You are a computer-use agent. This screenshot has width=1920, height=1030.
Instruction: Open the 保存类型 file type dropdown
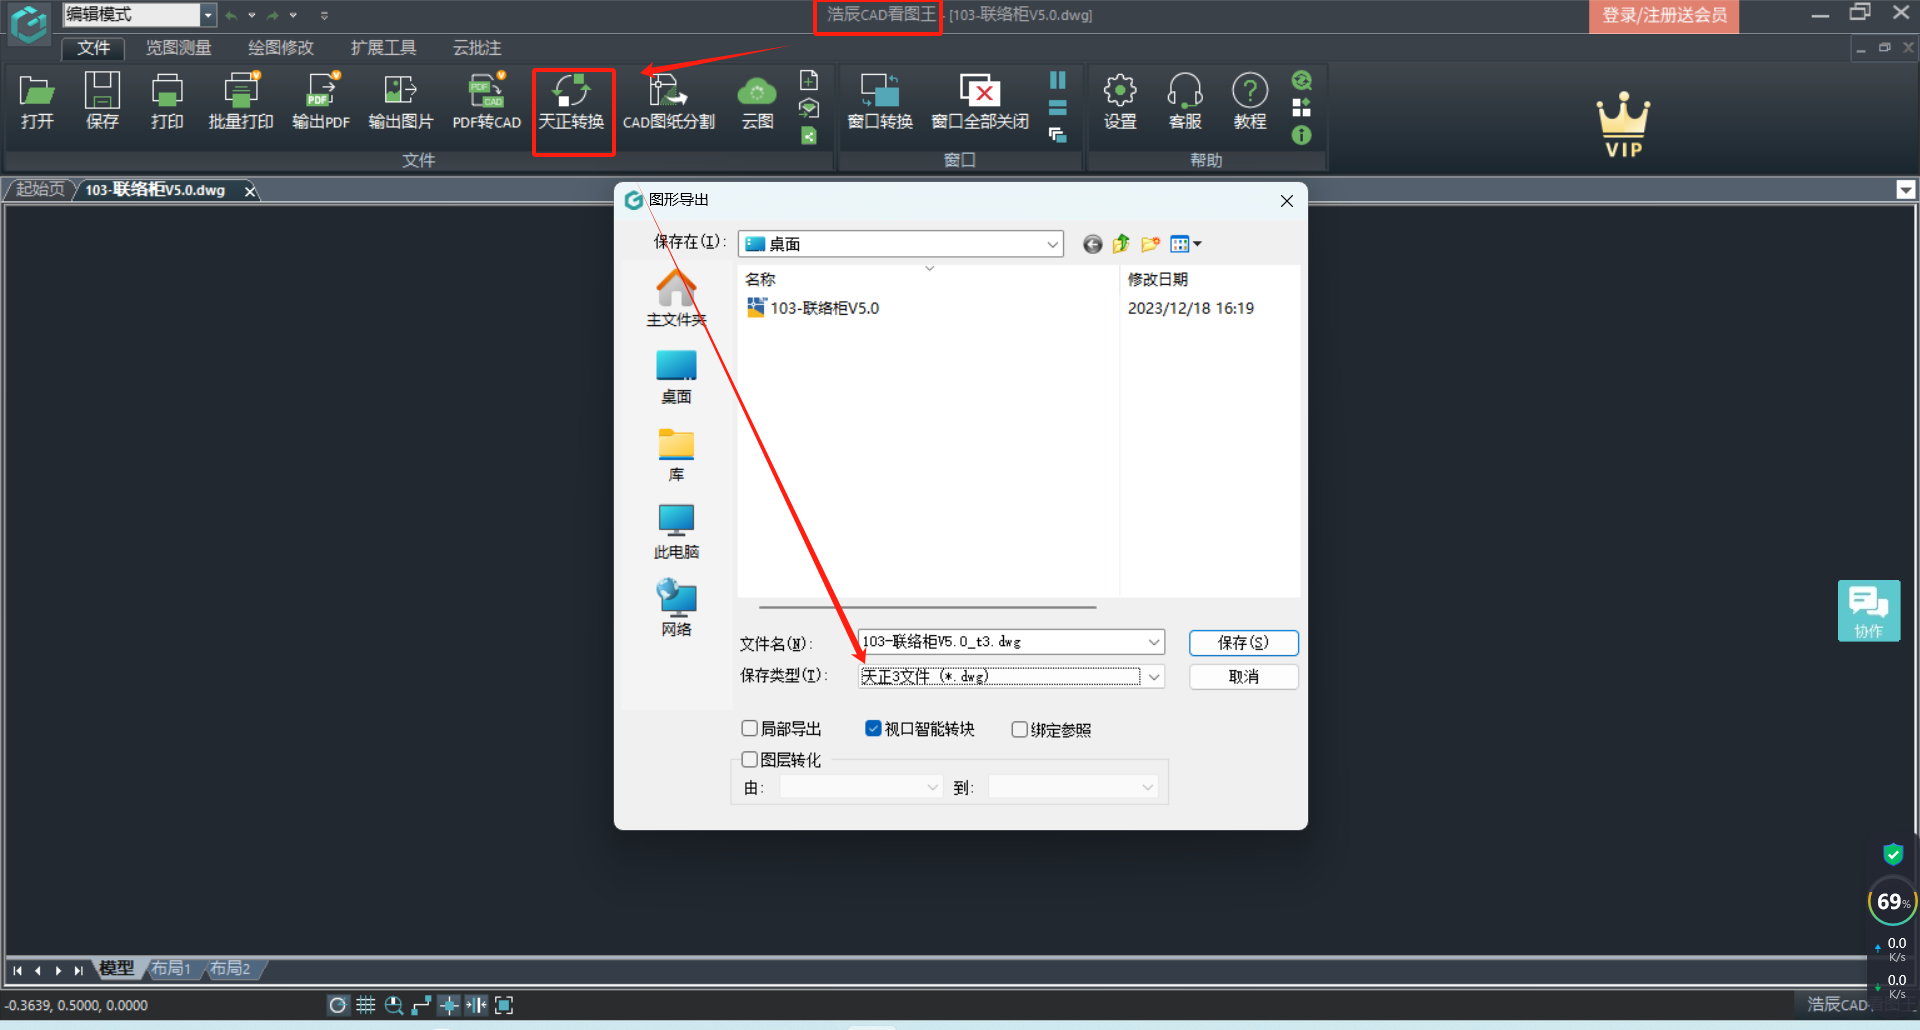1154,677
